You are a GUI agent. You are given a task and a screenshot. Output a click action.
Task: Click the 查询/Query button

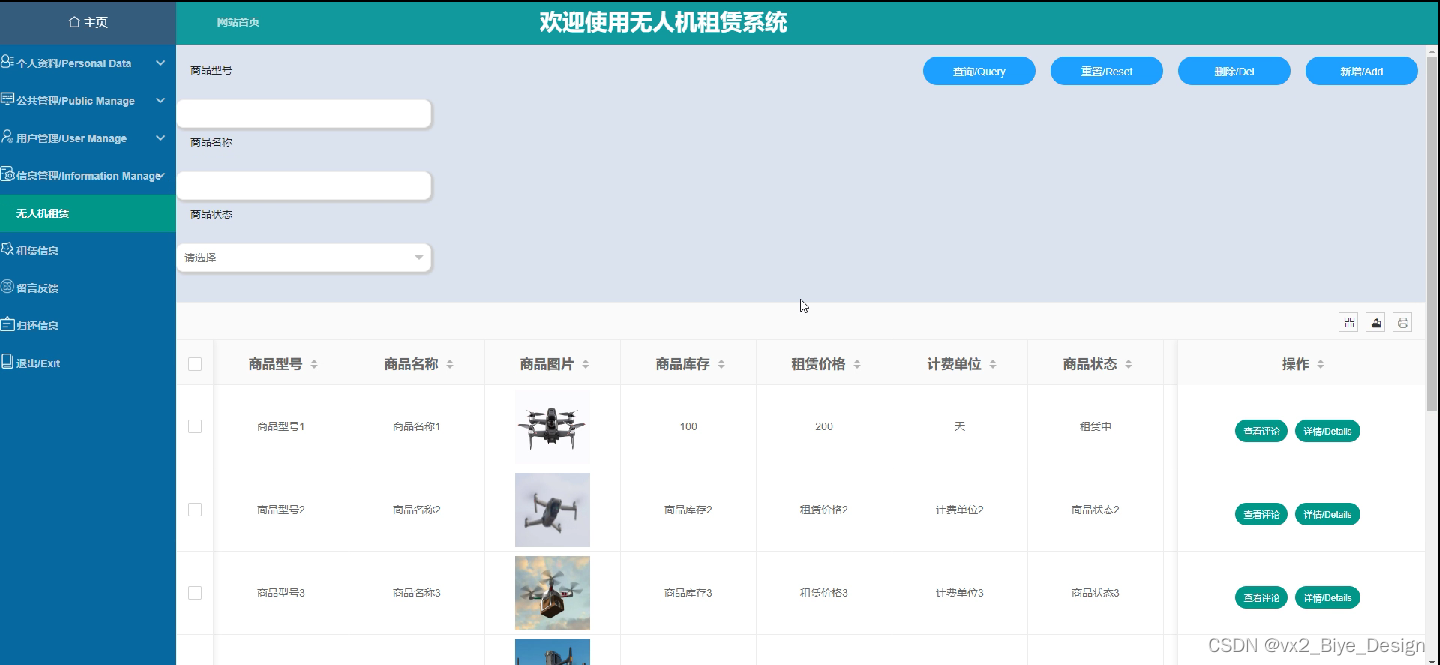click(x=979, y=71)
